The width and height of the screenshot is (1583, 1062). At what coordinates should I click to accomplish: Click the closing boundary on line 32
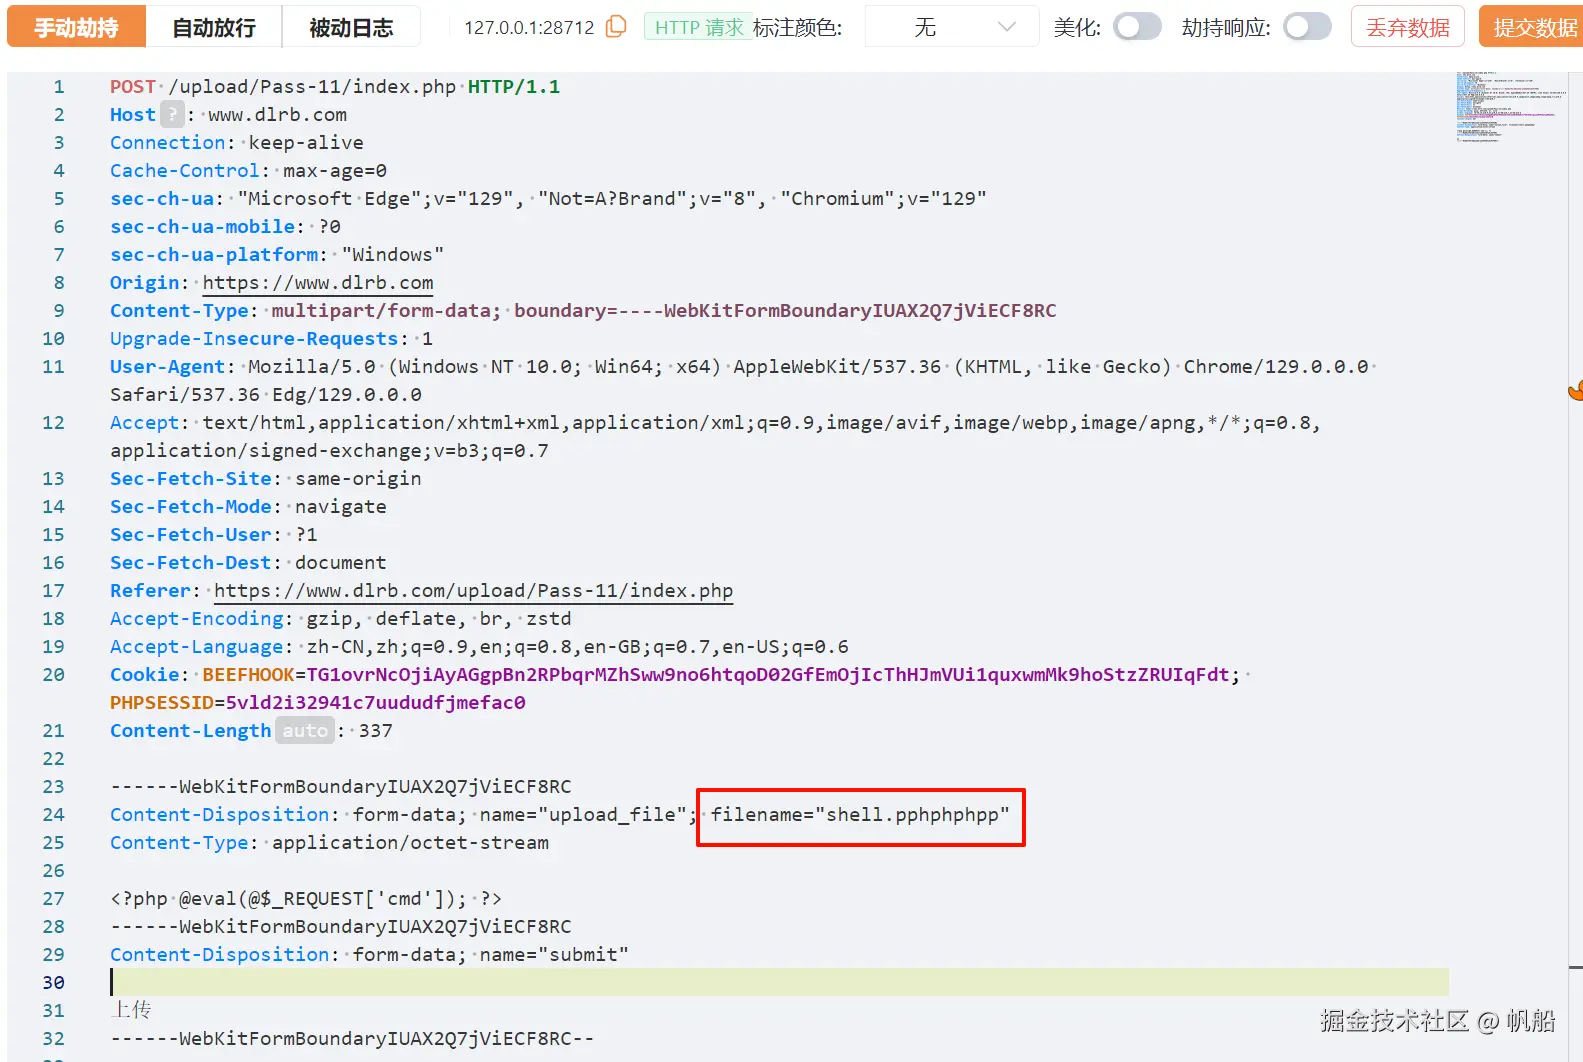(x=352, y=1039)
